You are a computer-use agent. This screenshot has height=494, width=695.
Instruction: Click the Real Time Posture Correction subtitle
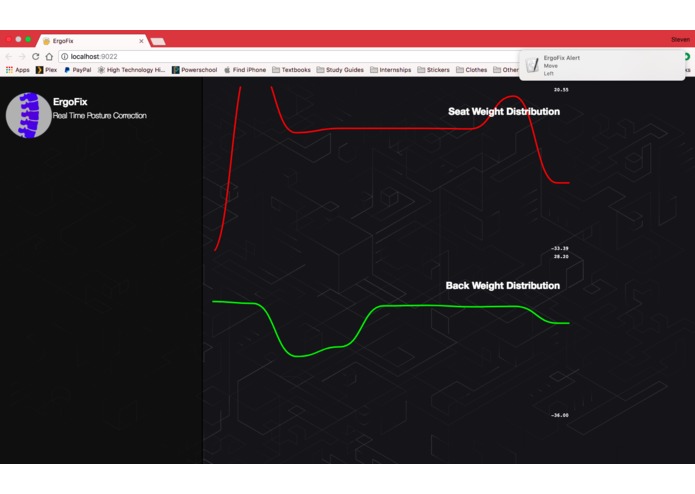(100, 116)
